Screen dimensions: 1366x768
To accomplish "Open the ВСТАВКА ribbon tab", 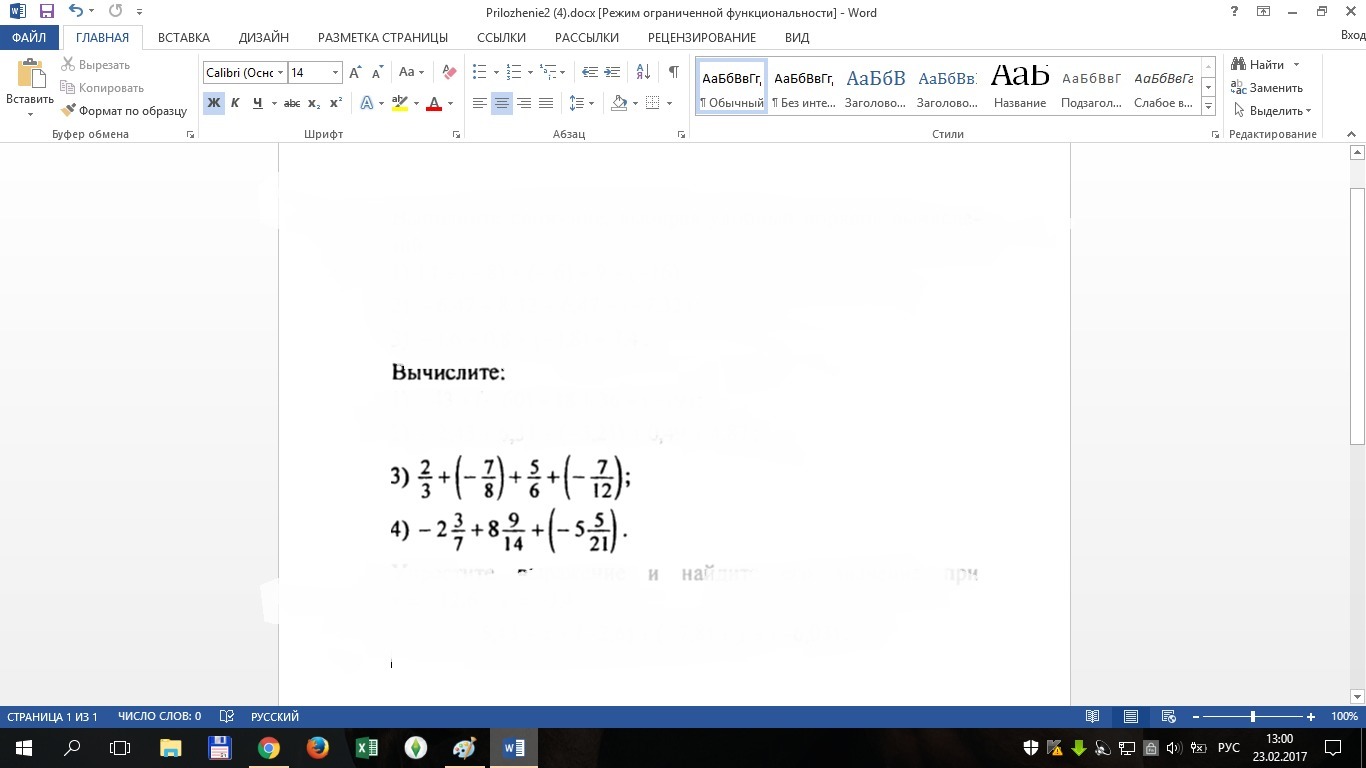I will [x=184, y=37].
